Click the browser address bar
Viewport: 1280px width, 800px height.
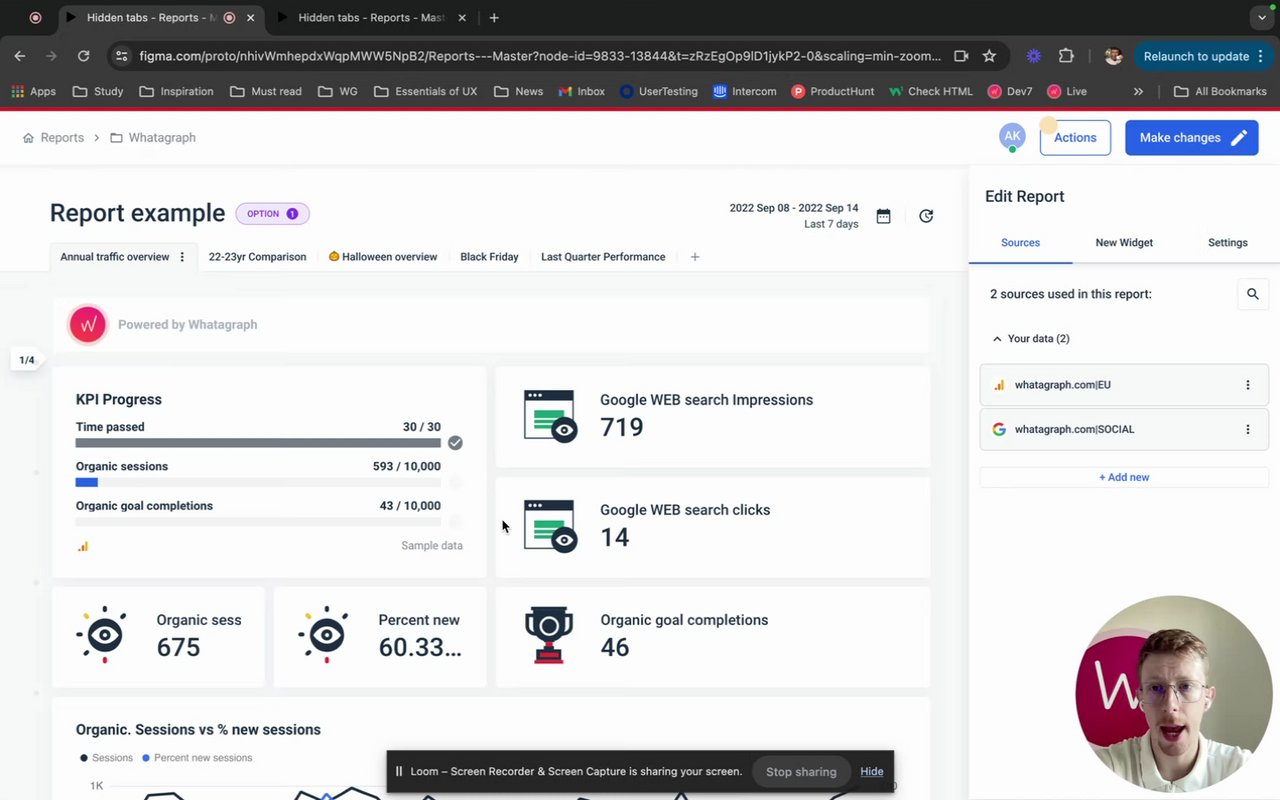540,56
